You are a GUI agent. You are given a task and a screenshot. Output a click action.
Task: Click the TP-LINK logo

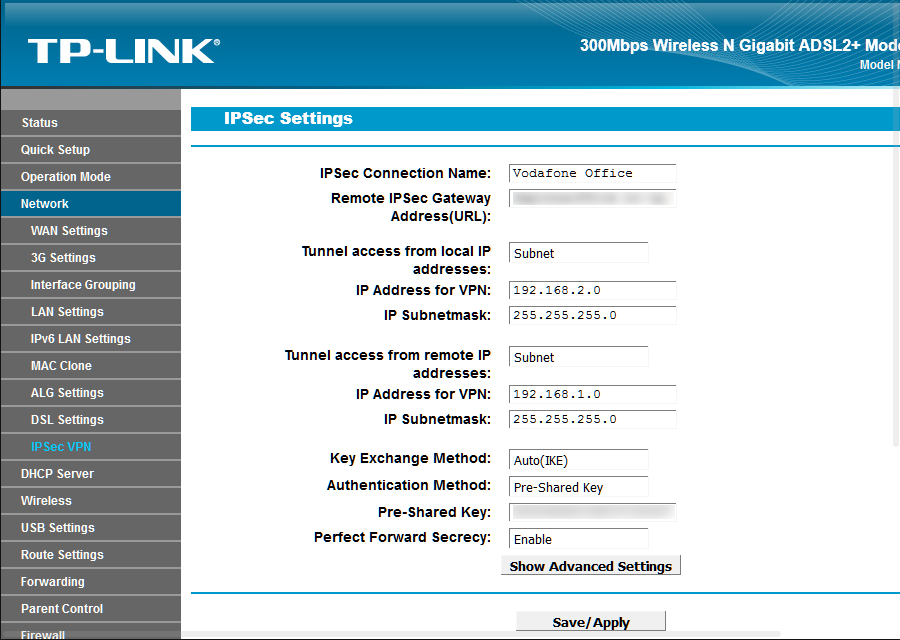pyautogui.click(x=123, y=51)
